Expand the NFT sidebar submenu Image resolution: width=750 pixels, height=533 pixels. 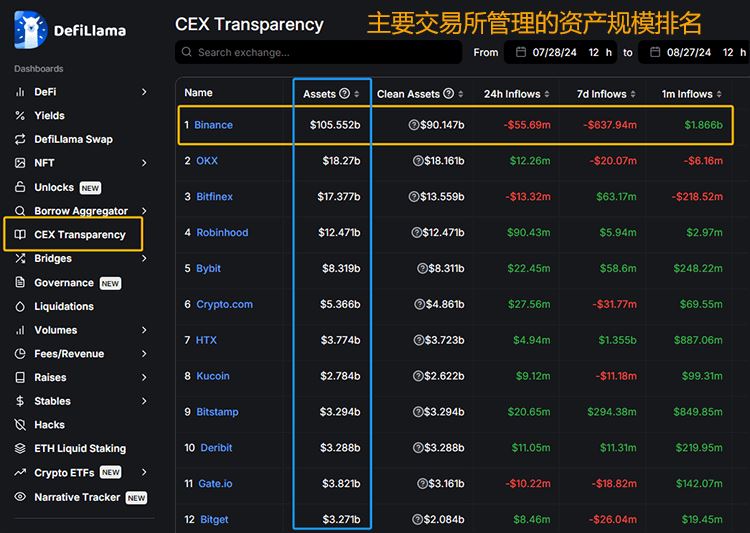coord(144,163)
